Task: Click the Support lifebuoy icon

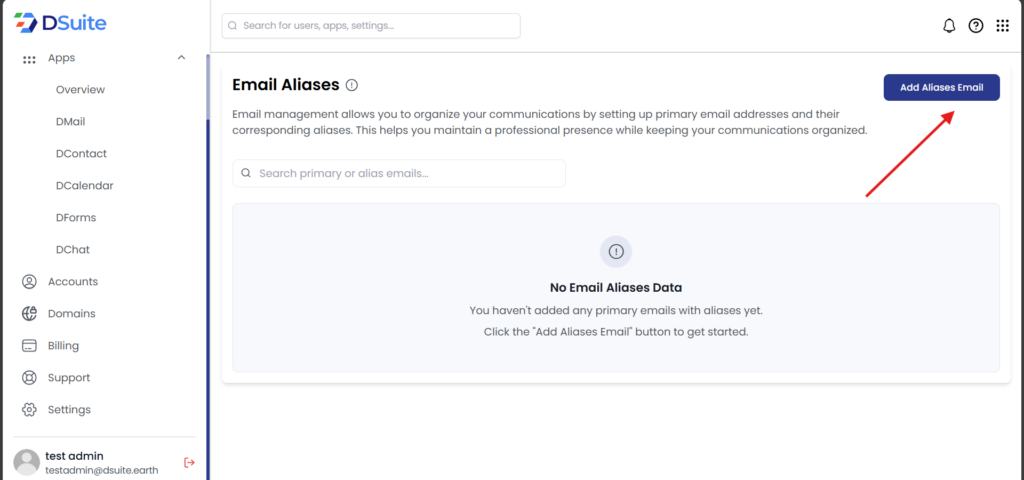Action: (29, 378)
